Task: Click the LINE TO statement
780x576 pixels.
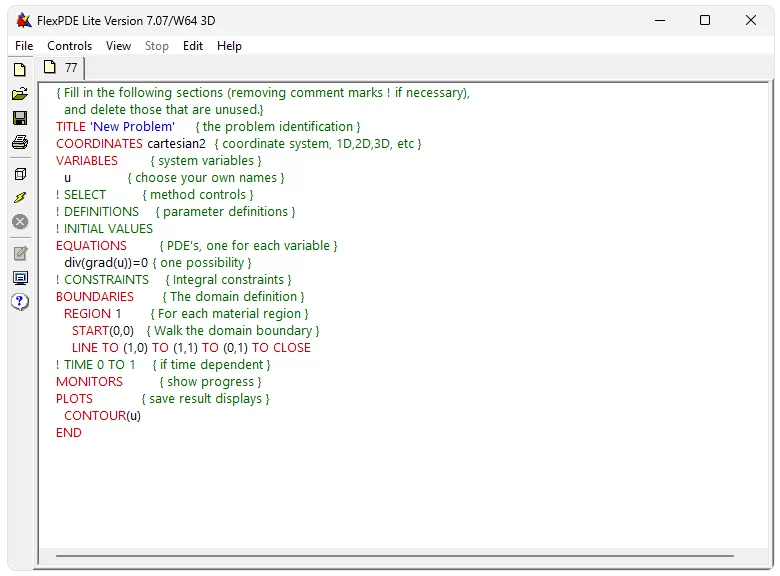Action: tap(191, 348)
